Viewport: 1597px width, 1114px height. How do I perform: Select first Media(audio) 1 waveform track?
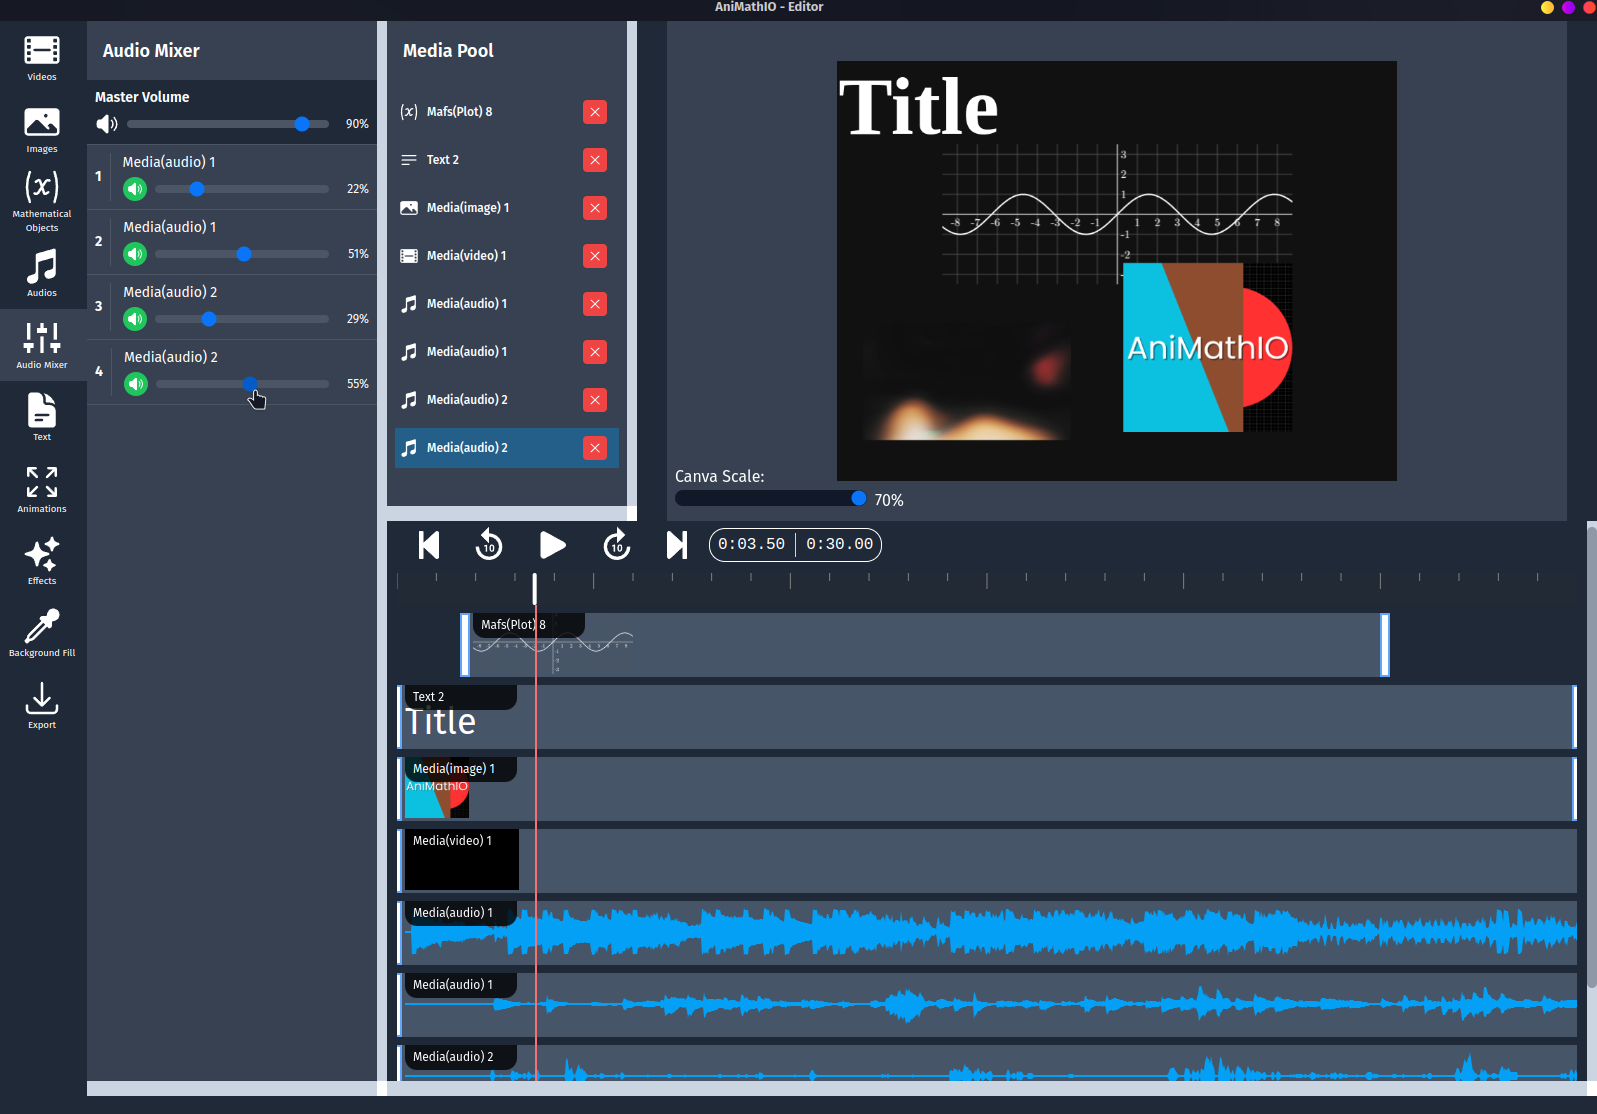(987, 933)
